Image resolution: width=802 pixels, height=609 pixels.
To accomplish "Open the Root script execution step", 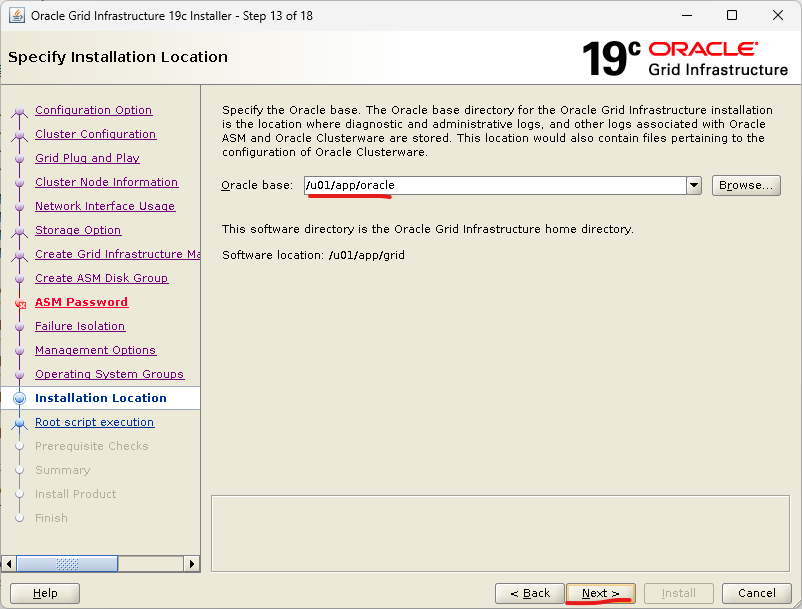I will (95, 422).
